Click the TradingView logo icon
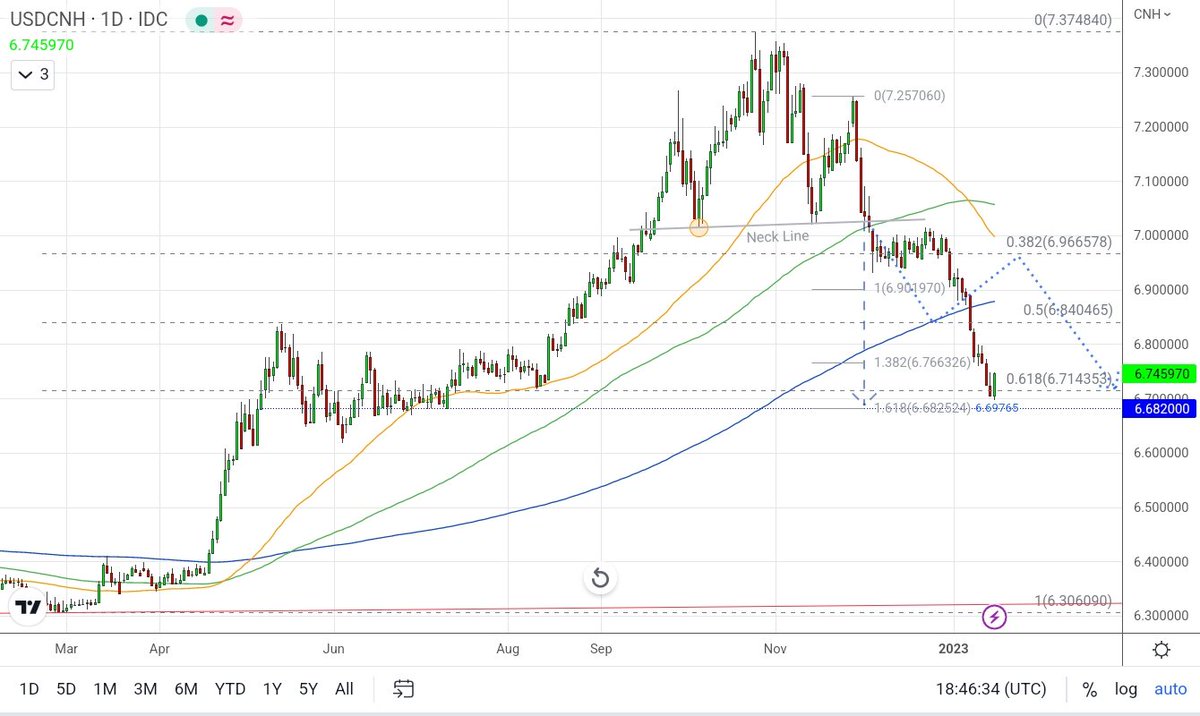The height and width of the screenshot is (716, 1200). (x=28, y=607)
